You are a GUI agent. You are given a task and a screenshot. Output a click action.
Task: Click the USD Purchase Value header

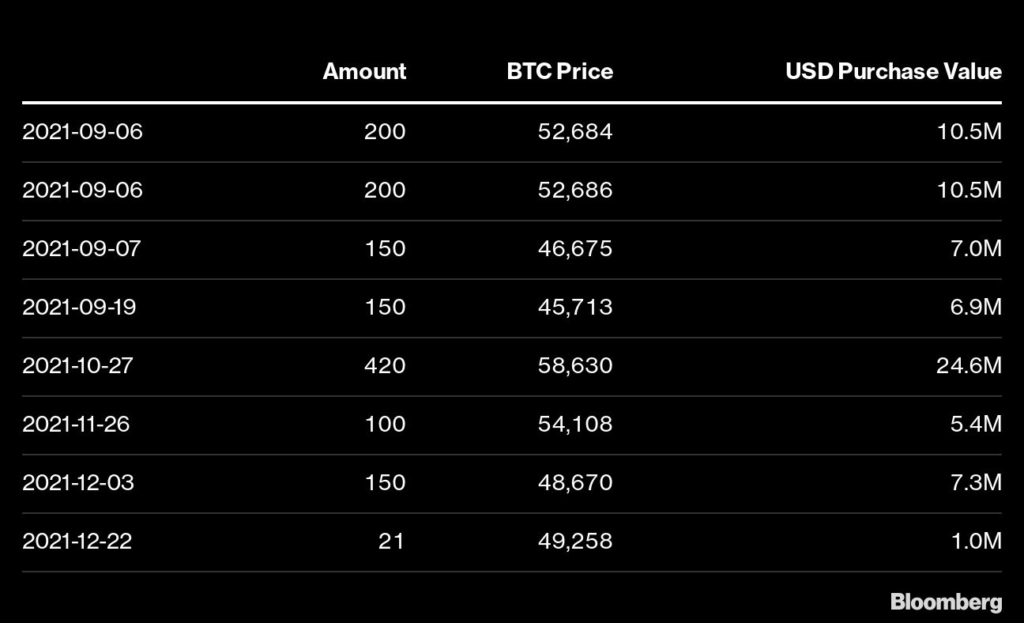point(893,71)
